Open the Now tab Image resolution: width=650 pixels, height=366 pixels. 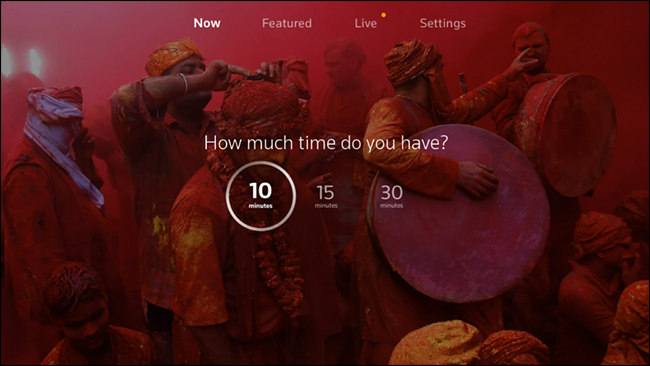(207, 23)
